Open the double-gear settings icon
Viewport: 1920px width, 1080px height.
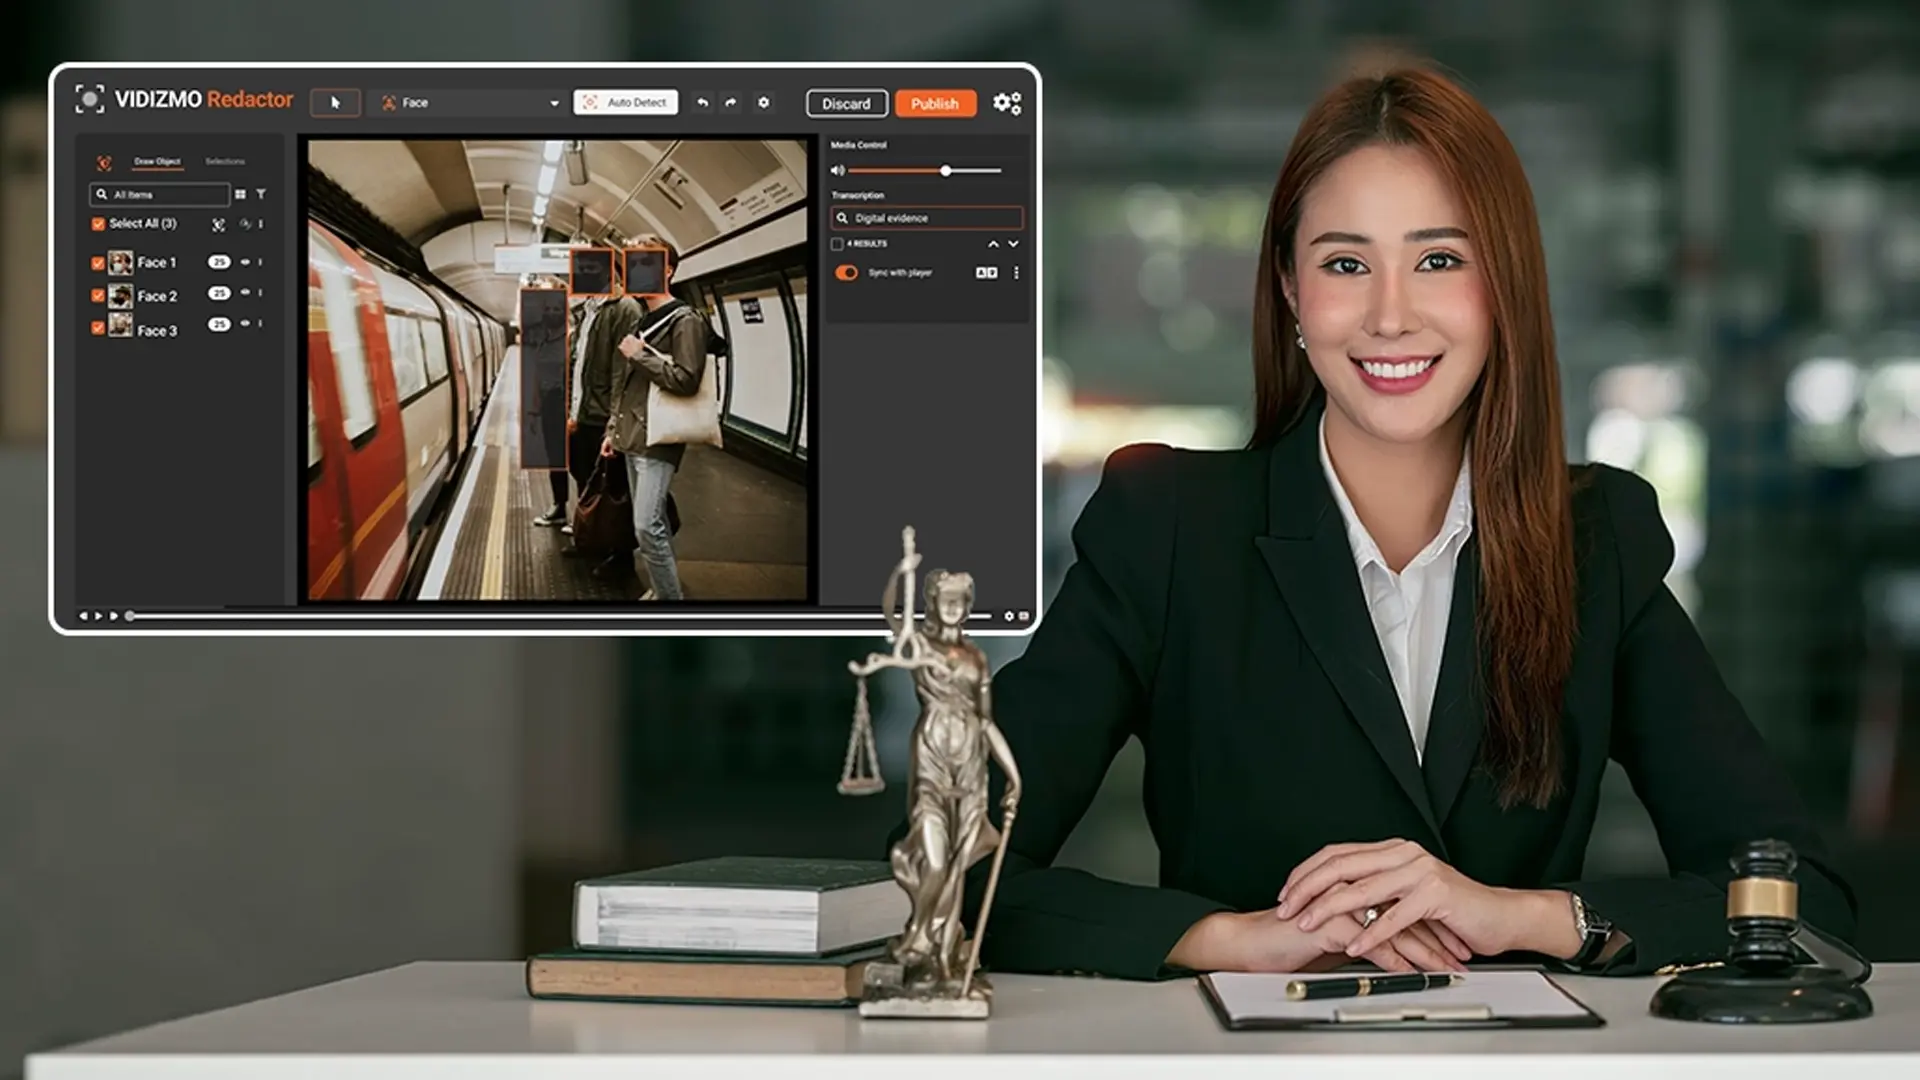coord(1007,103)
